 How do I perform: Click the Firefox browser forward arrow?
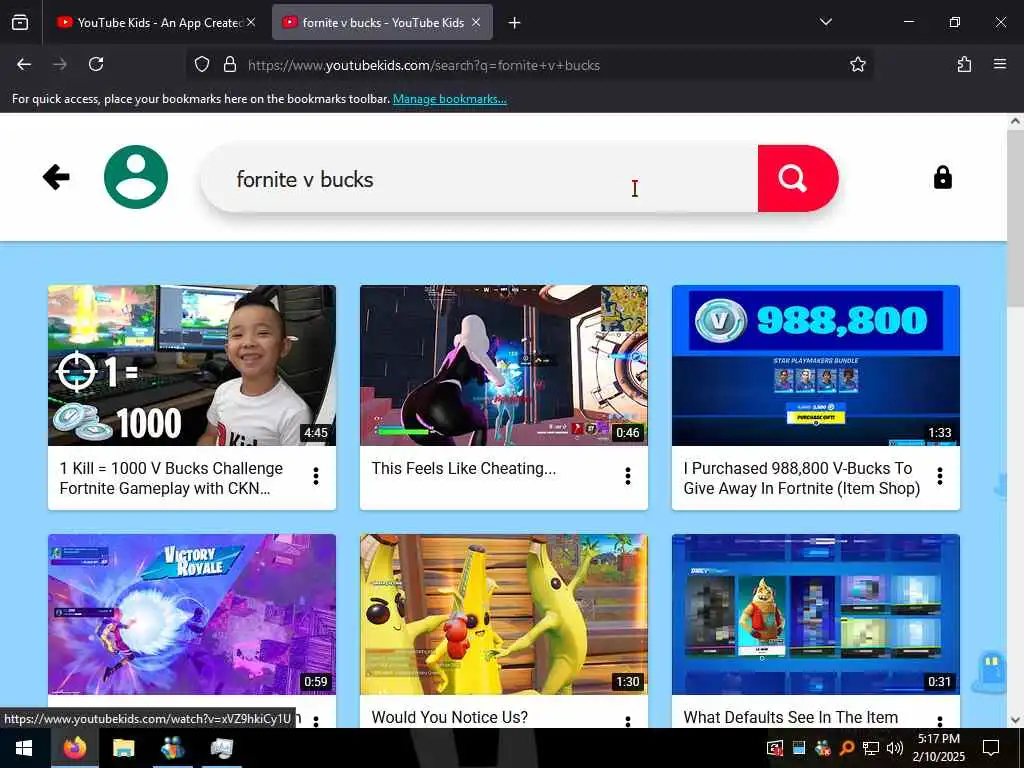(60, 65)
